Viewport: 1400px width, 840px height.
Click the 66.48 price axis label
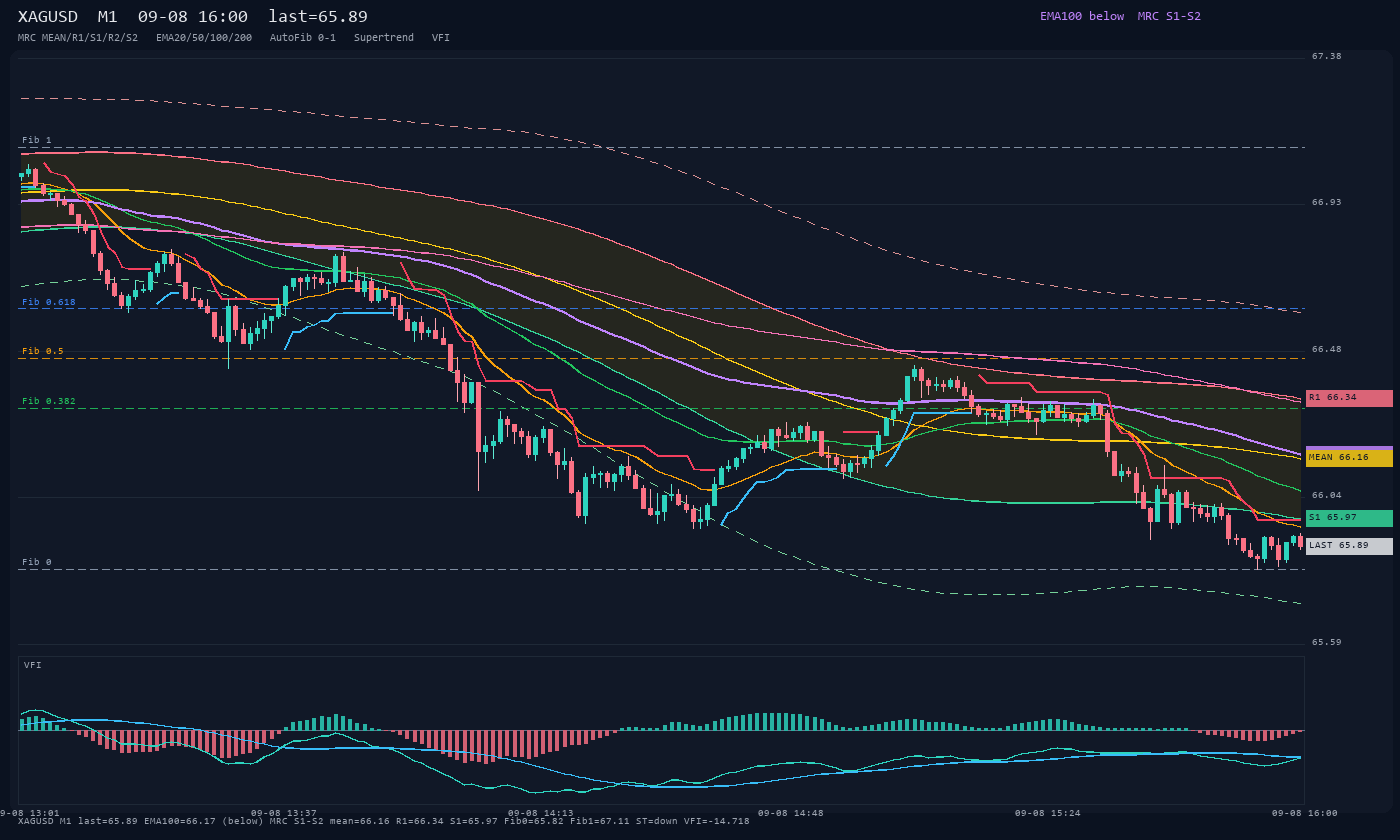click(x=1327, y=349)
